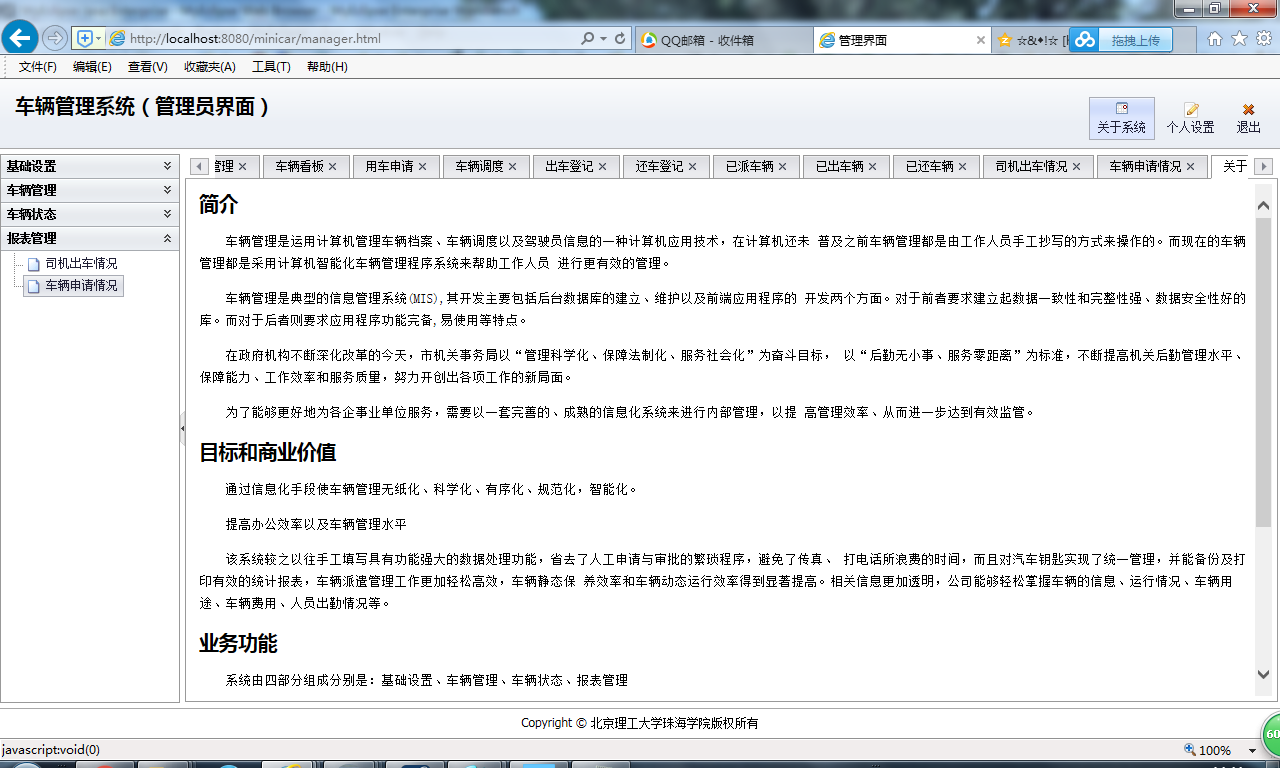The height and width of the screenshot is (768, 1280).
Task: Switch to the QQ邮箱 - 收件箱 browser tab
Action: coord(723,40)
